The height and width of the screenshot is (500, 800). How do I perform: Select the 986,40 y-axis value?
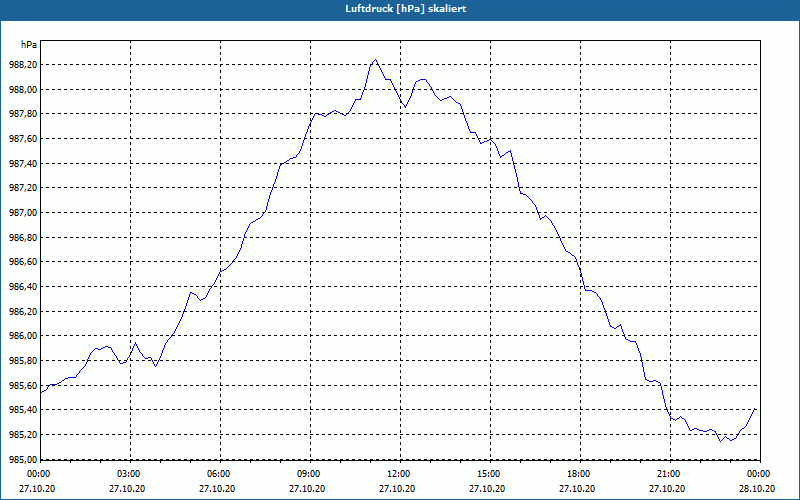[x=23, y=287]
